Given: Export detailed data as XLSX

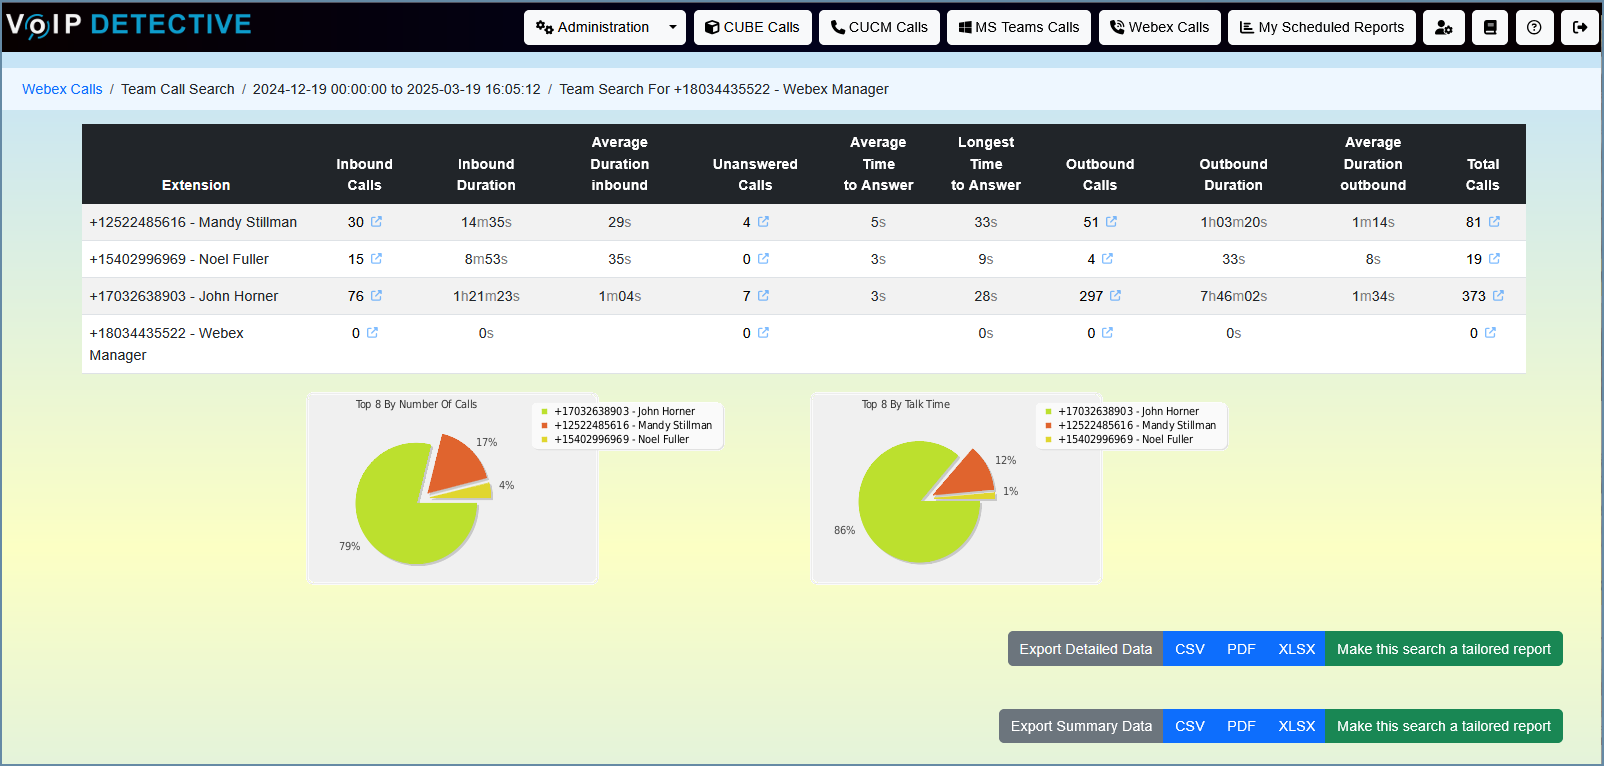Looking at the screenshot, I should click(x=1297, y=649).
